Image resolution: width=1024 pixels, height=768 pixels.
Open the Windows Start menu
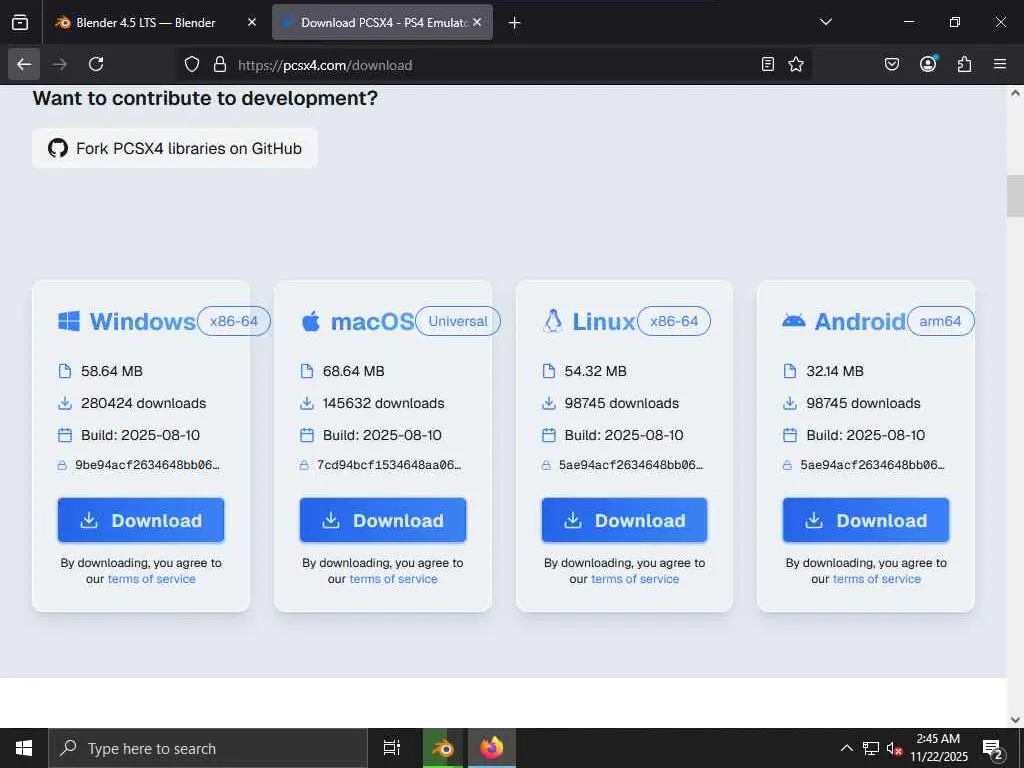point(24,748)
